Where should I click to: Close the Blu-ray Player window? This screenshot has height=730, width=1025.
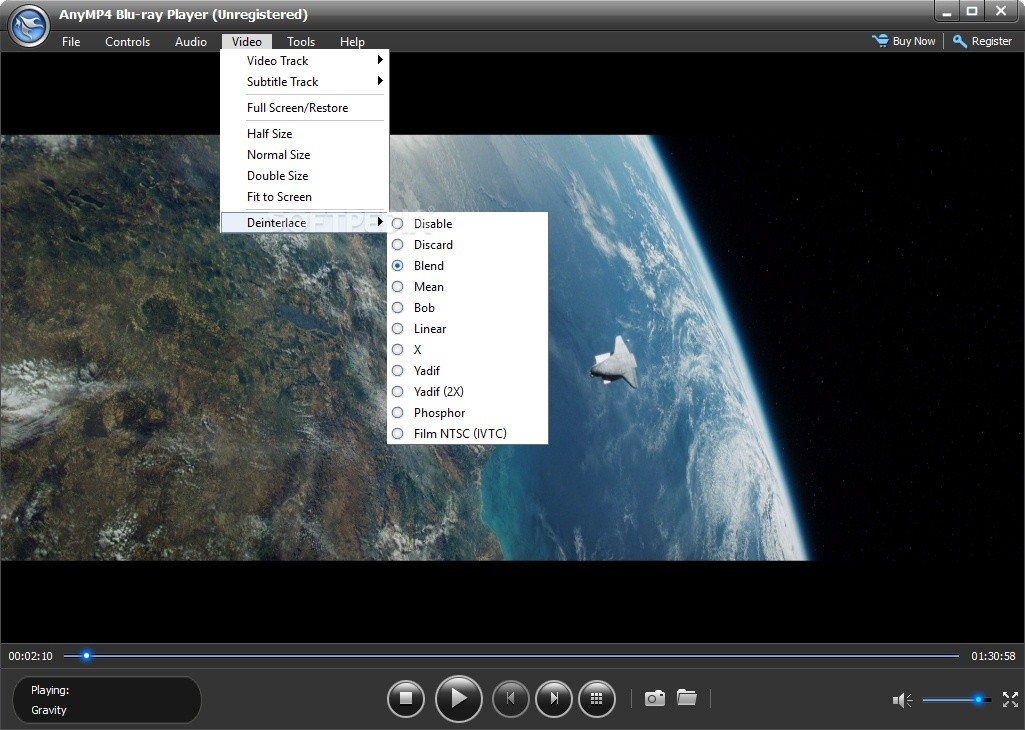1001,11
